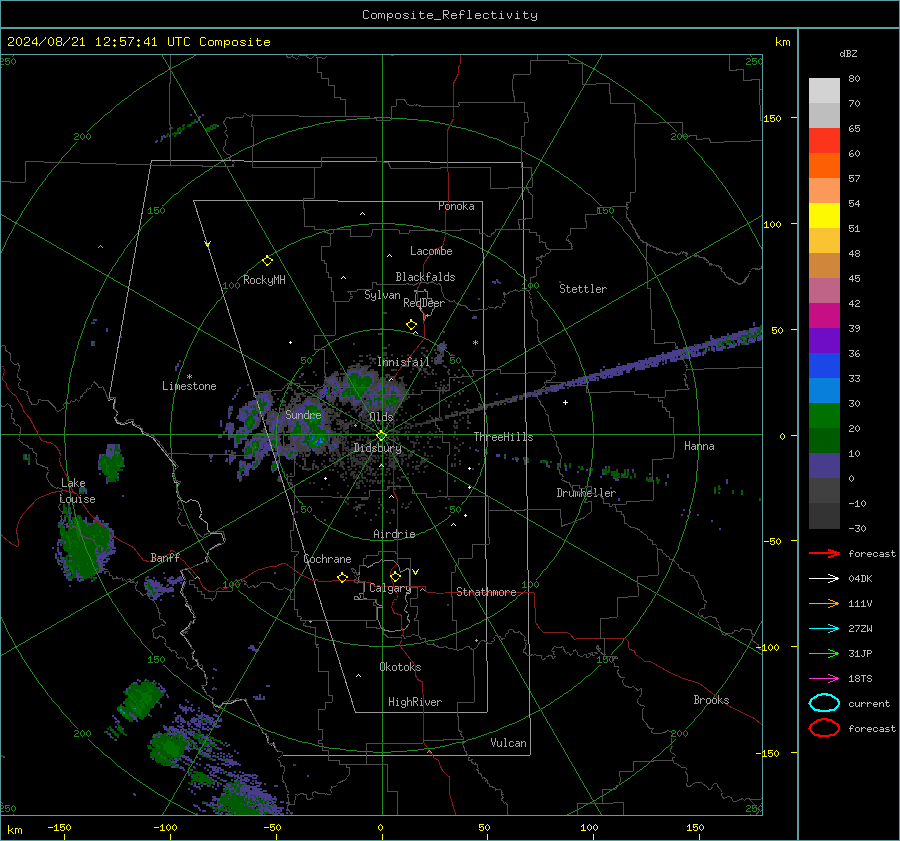Click the green 31JP arrow legend icon

824,653
